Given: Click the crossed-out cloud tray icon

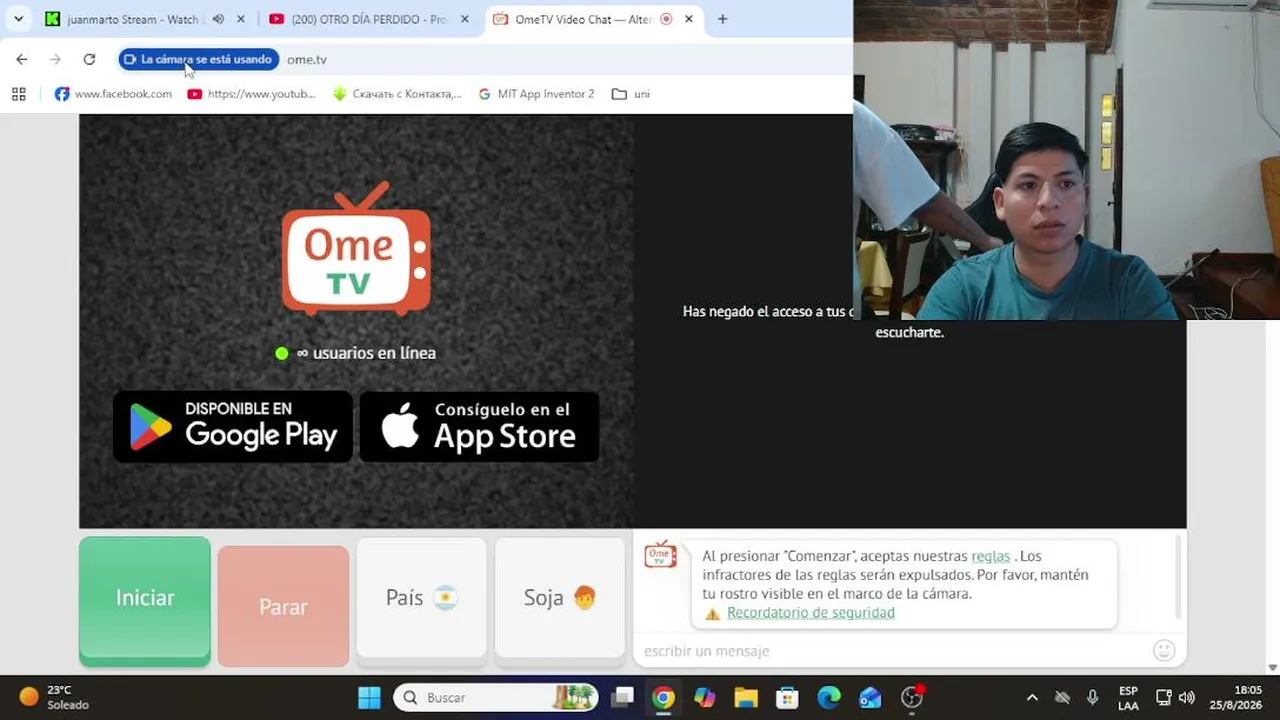Looking at the screenshot, I should click(x=1062, y=698).
